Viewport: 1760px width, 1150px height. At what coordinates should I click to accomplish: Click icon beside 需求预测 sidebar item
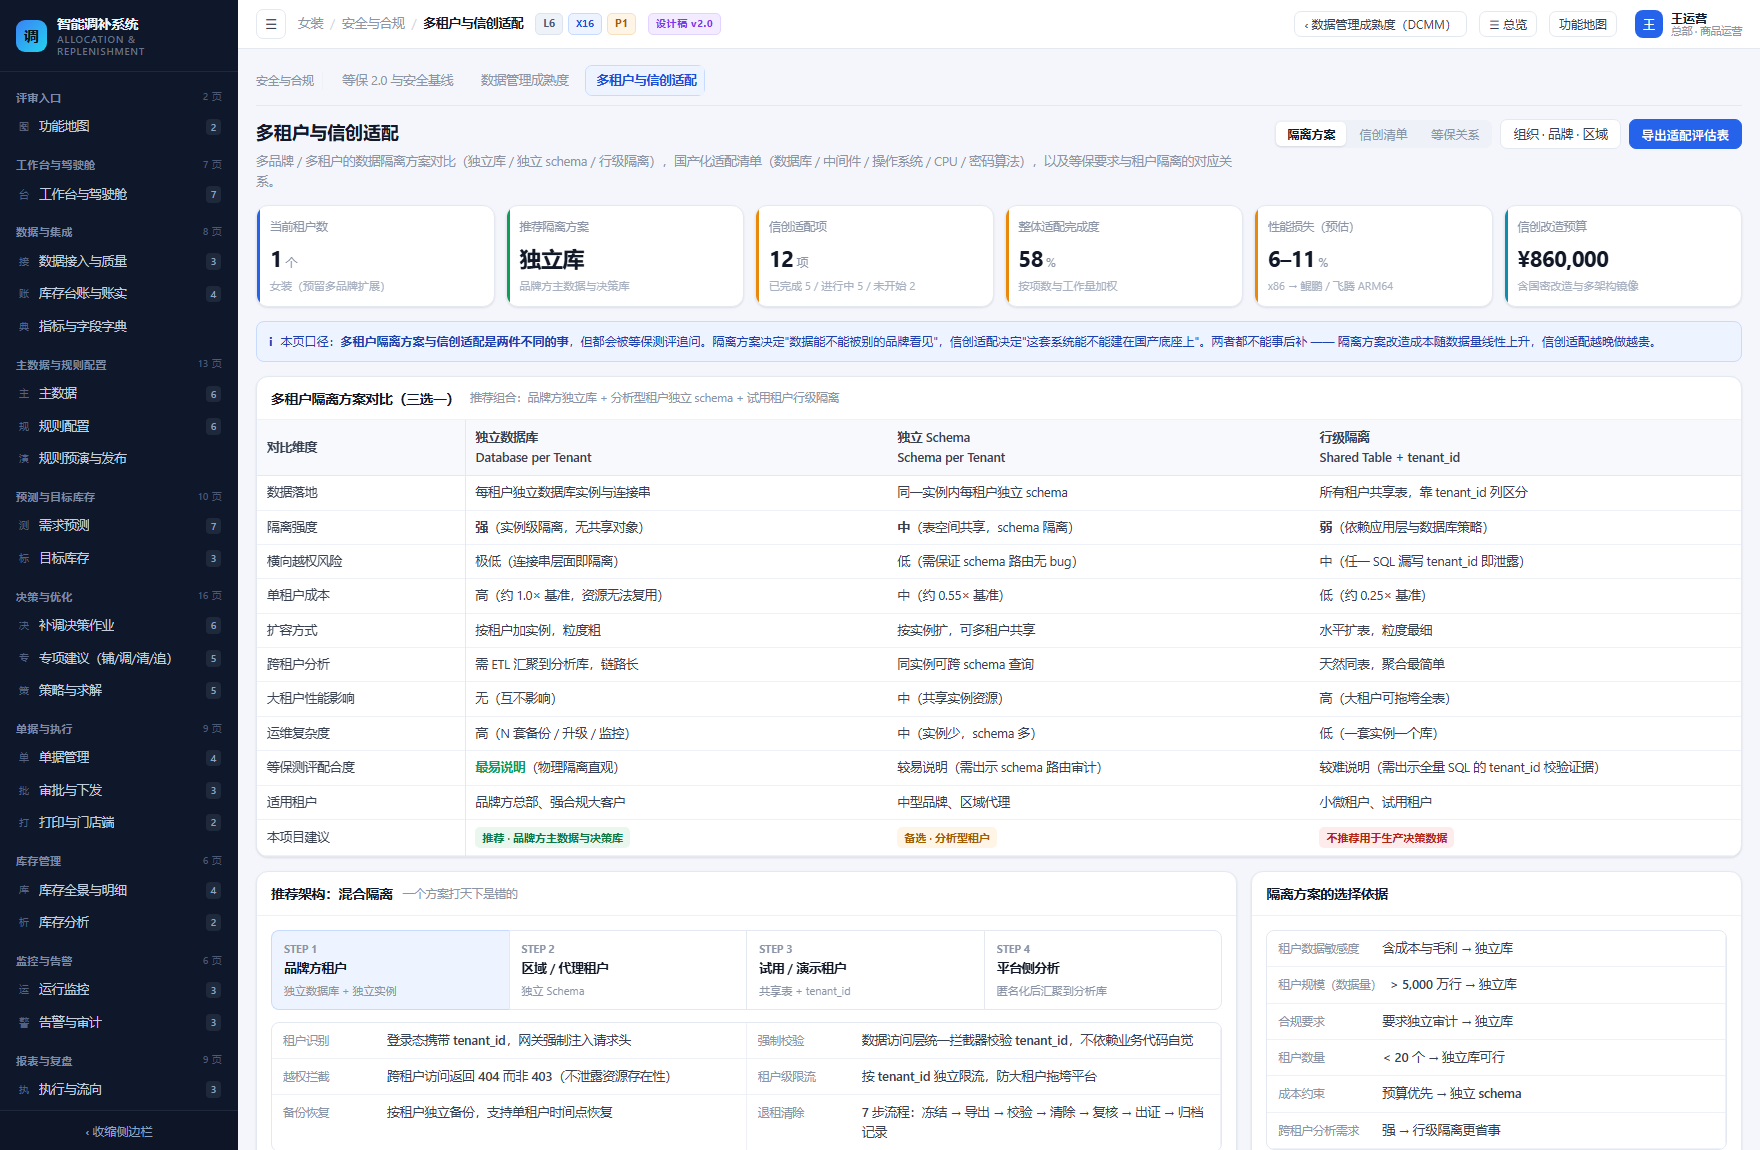[x=24, y=526]
